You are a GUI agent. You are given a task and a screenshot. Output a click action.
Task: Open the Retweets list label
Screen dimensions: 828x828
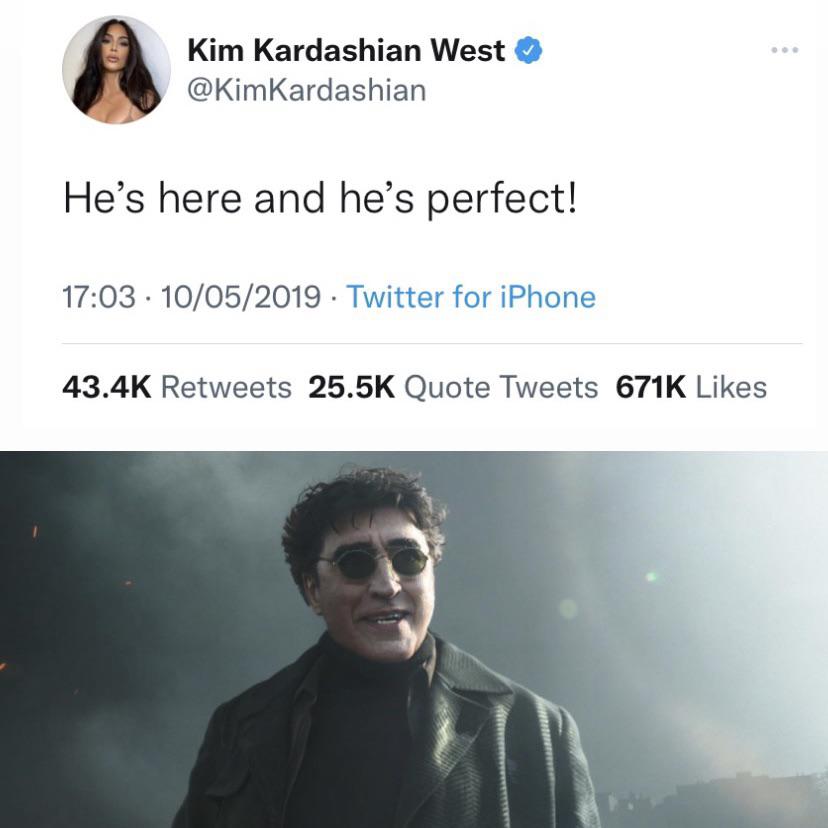[x=226, y=387]
